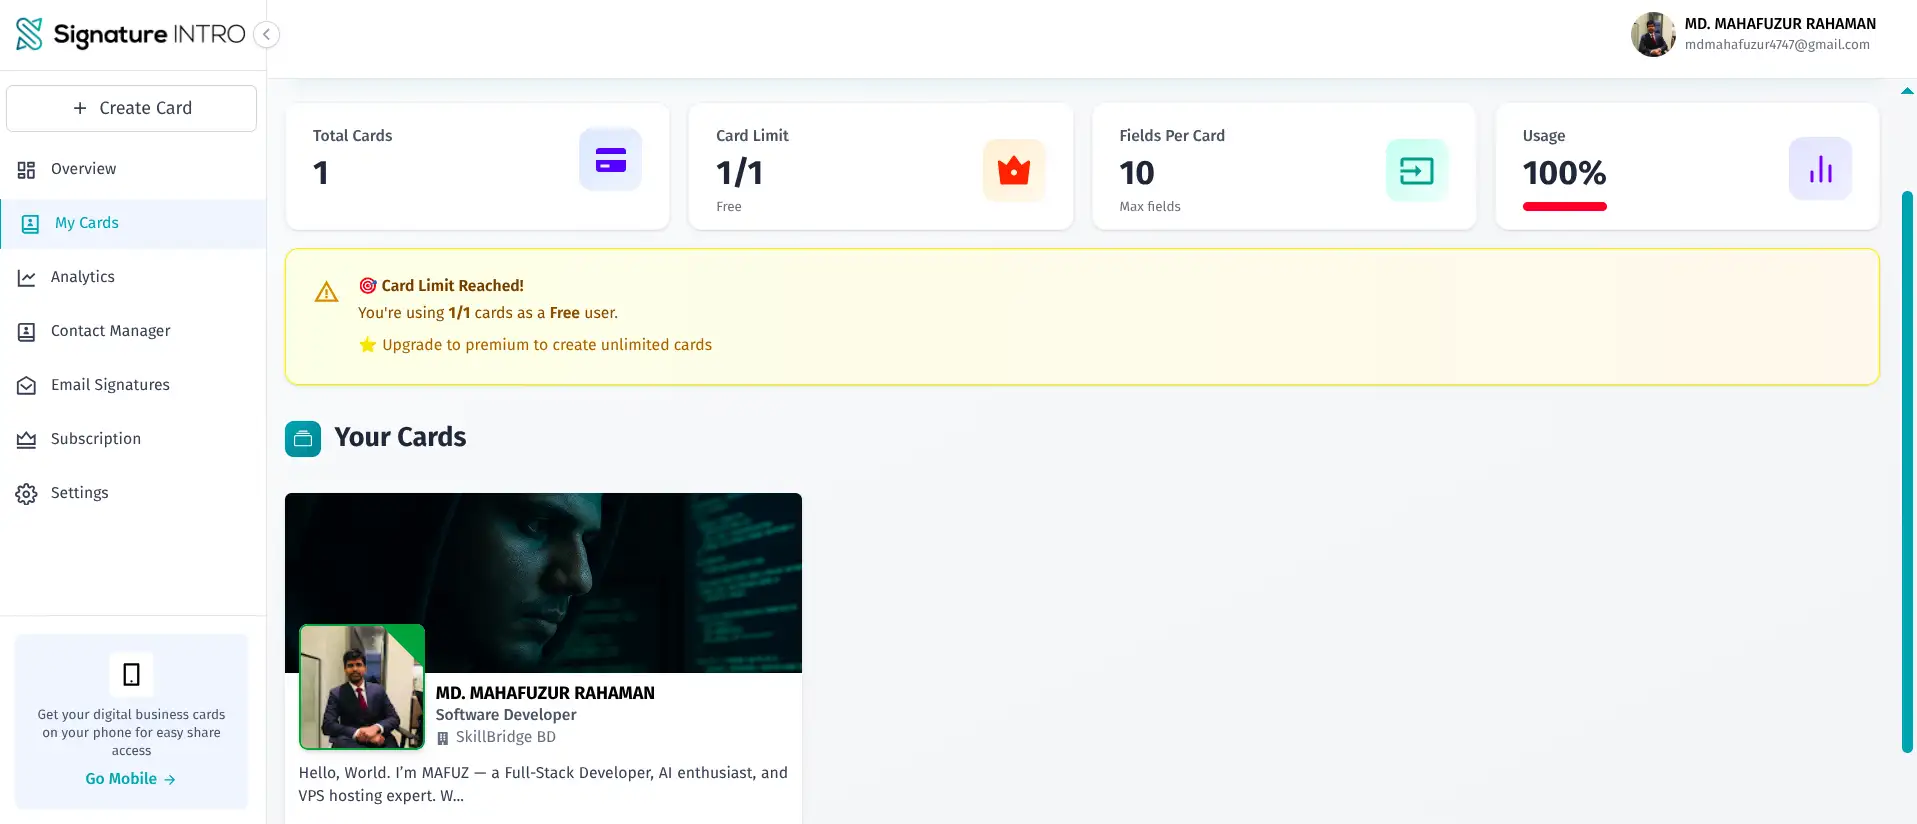
Task: Click the card profile photo
Action: click(x=362, y=687)
